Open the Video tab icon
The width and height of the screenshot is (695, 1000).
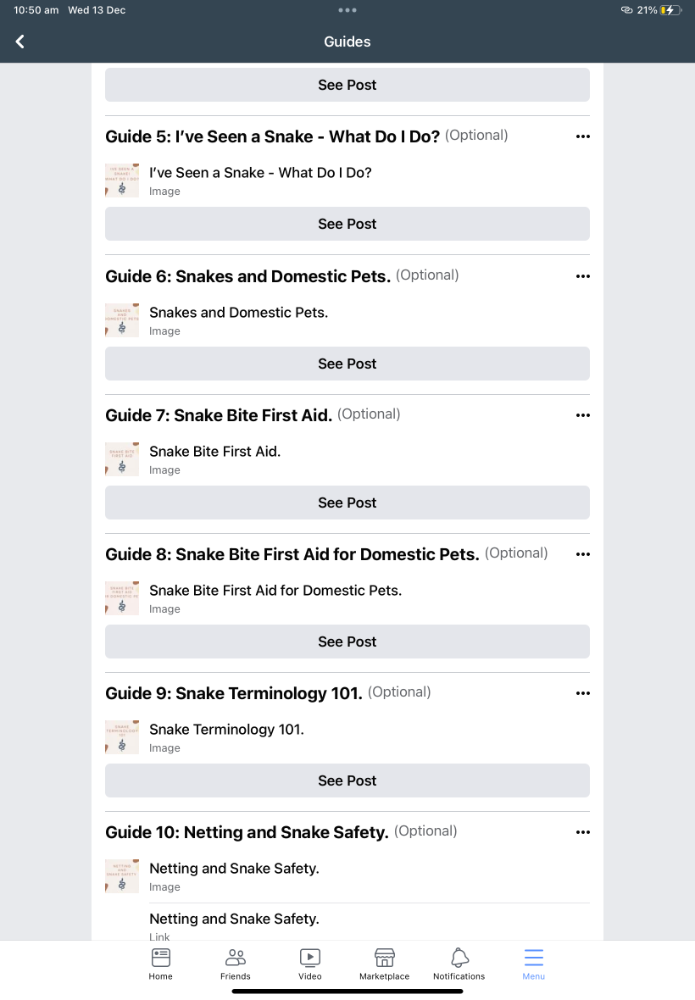click(x=310, y=957)
